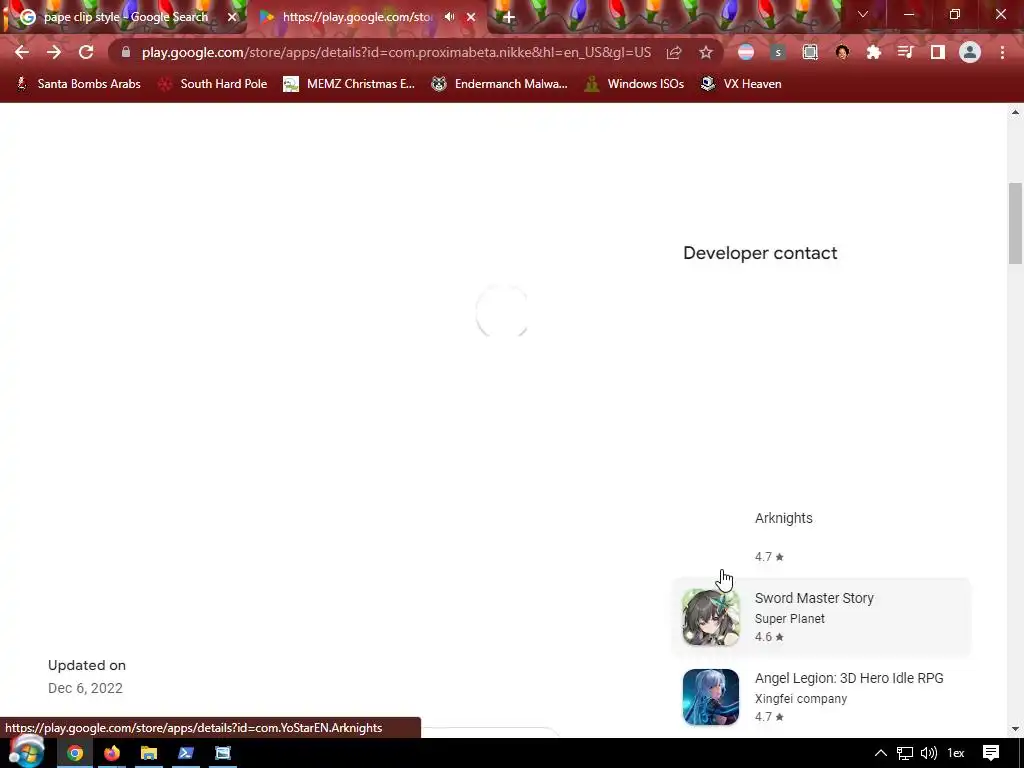Open the notification center icon
Image resolution: width=1024 pixels, height=768 pixels.
[x=991, y=753]
